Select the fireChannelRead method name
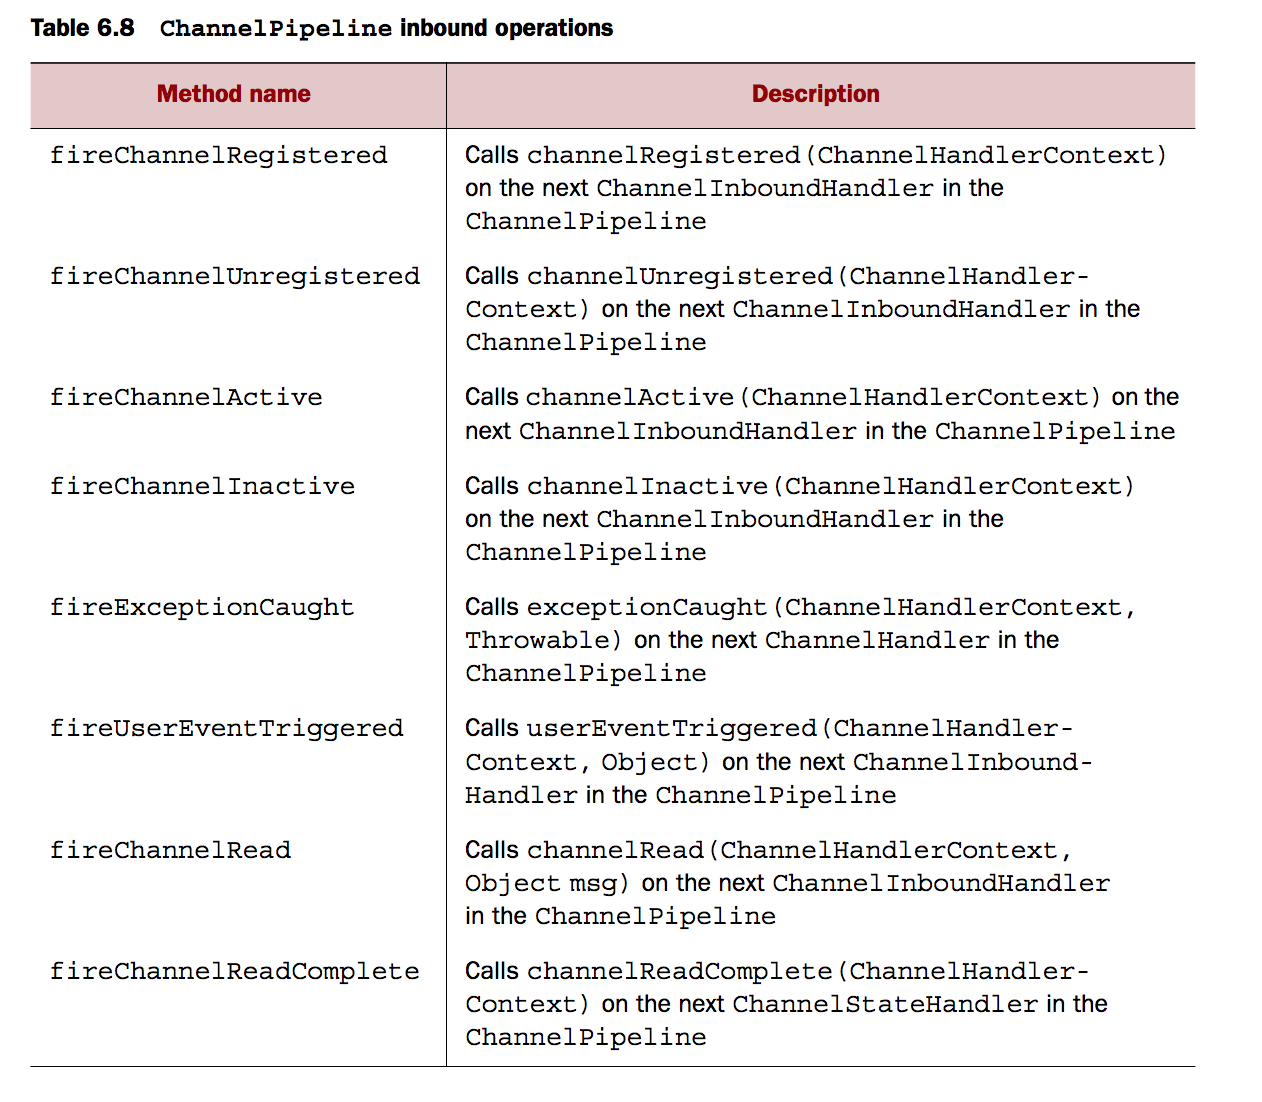Image resolution: width=1262 pixels, height=1102 pixels. (171, 850)
